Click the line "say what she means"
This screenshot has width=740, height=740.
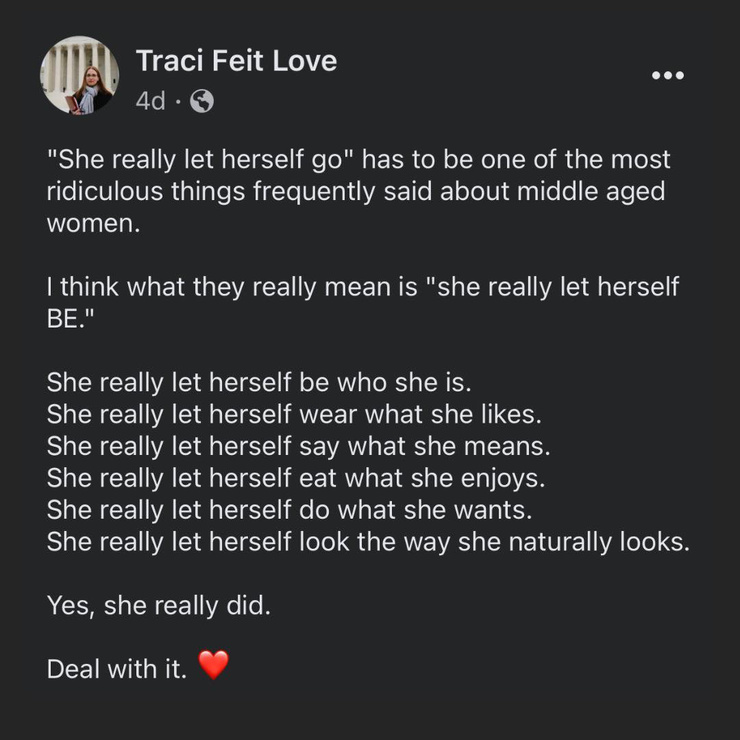point(299,446)
